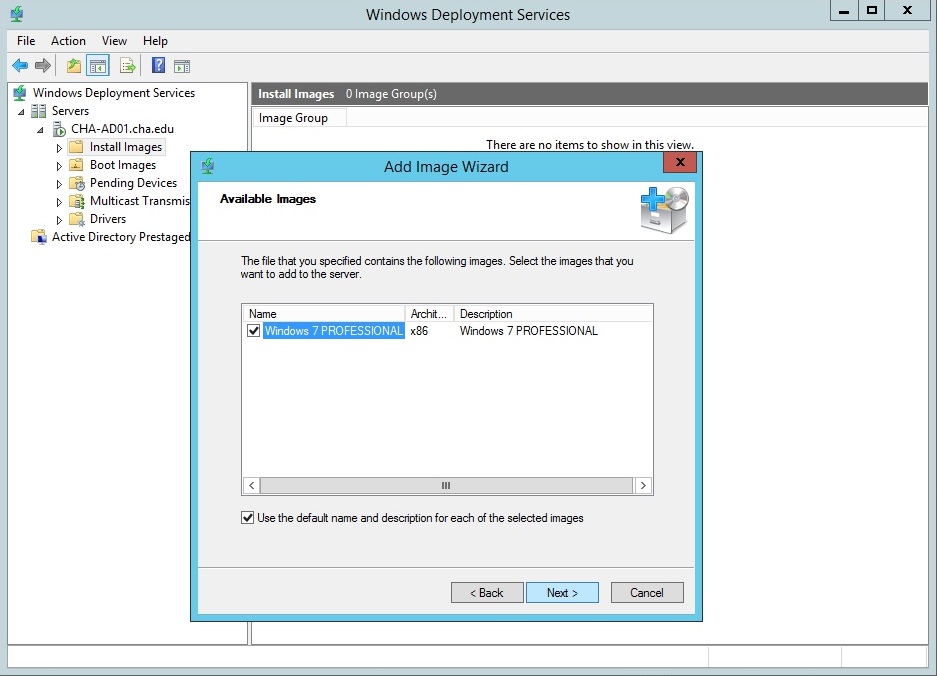Select CHA-AD01.cha.edu server label
The image size is (937, 676).
(123, 129)
